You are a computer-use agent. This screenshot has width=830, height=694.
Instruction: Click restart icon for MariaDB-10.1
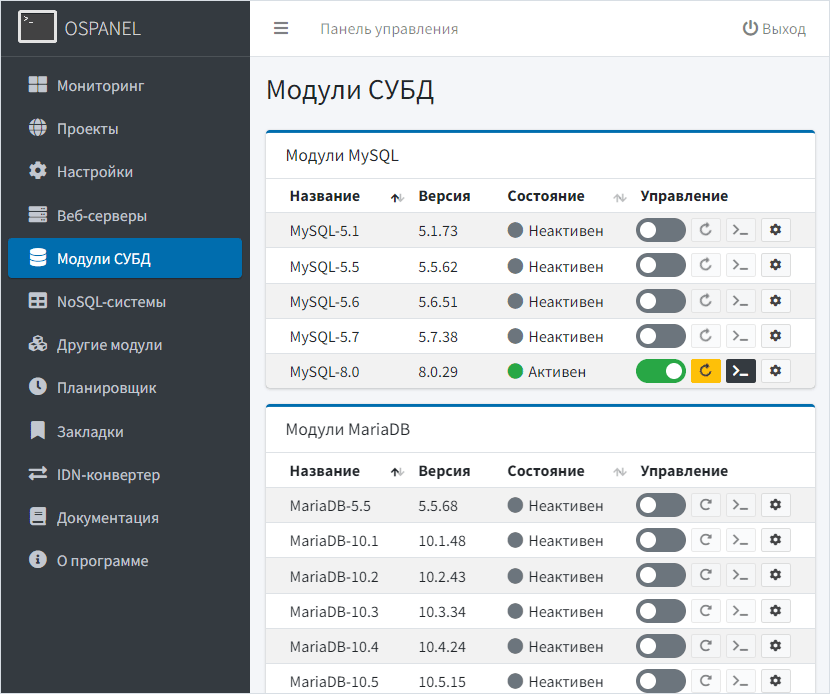pyautogui.click(x=706, y=540)
